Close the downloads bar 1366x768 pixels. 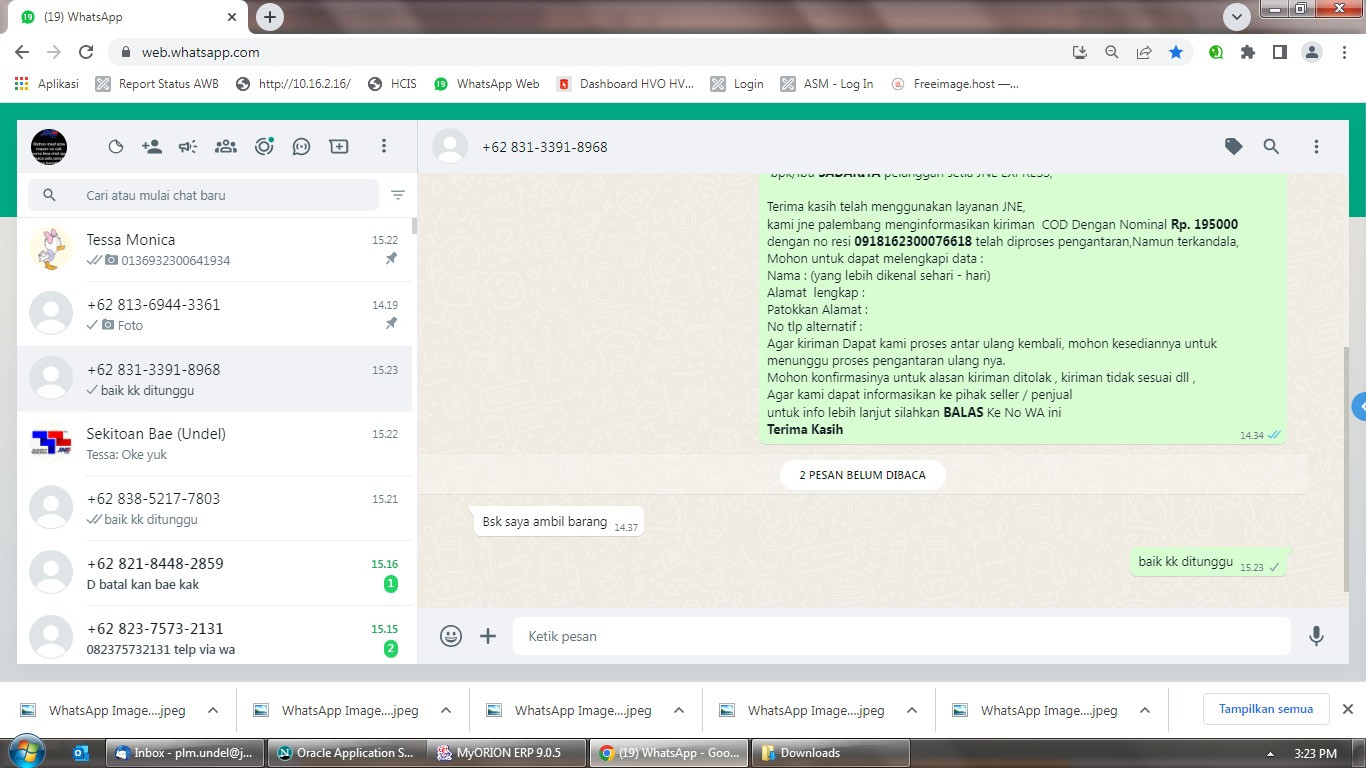(x=1347, y=709)
